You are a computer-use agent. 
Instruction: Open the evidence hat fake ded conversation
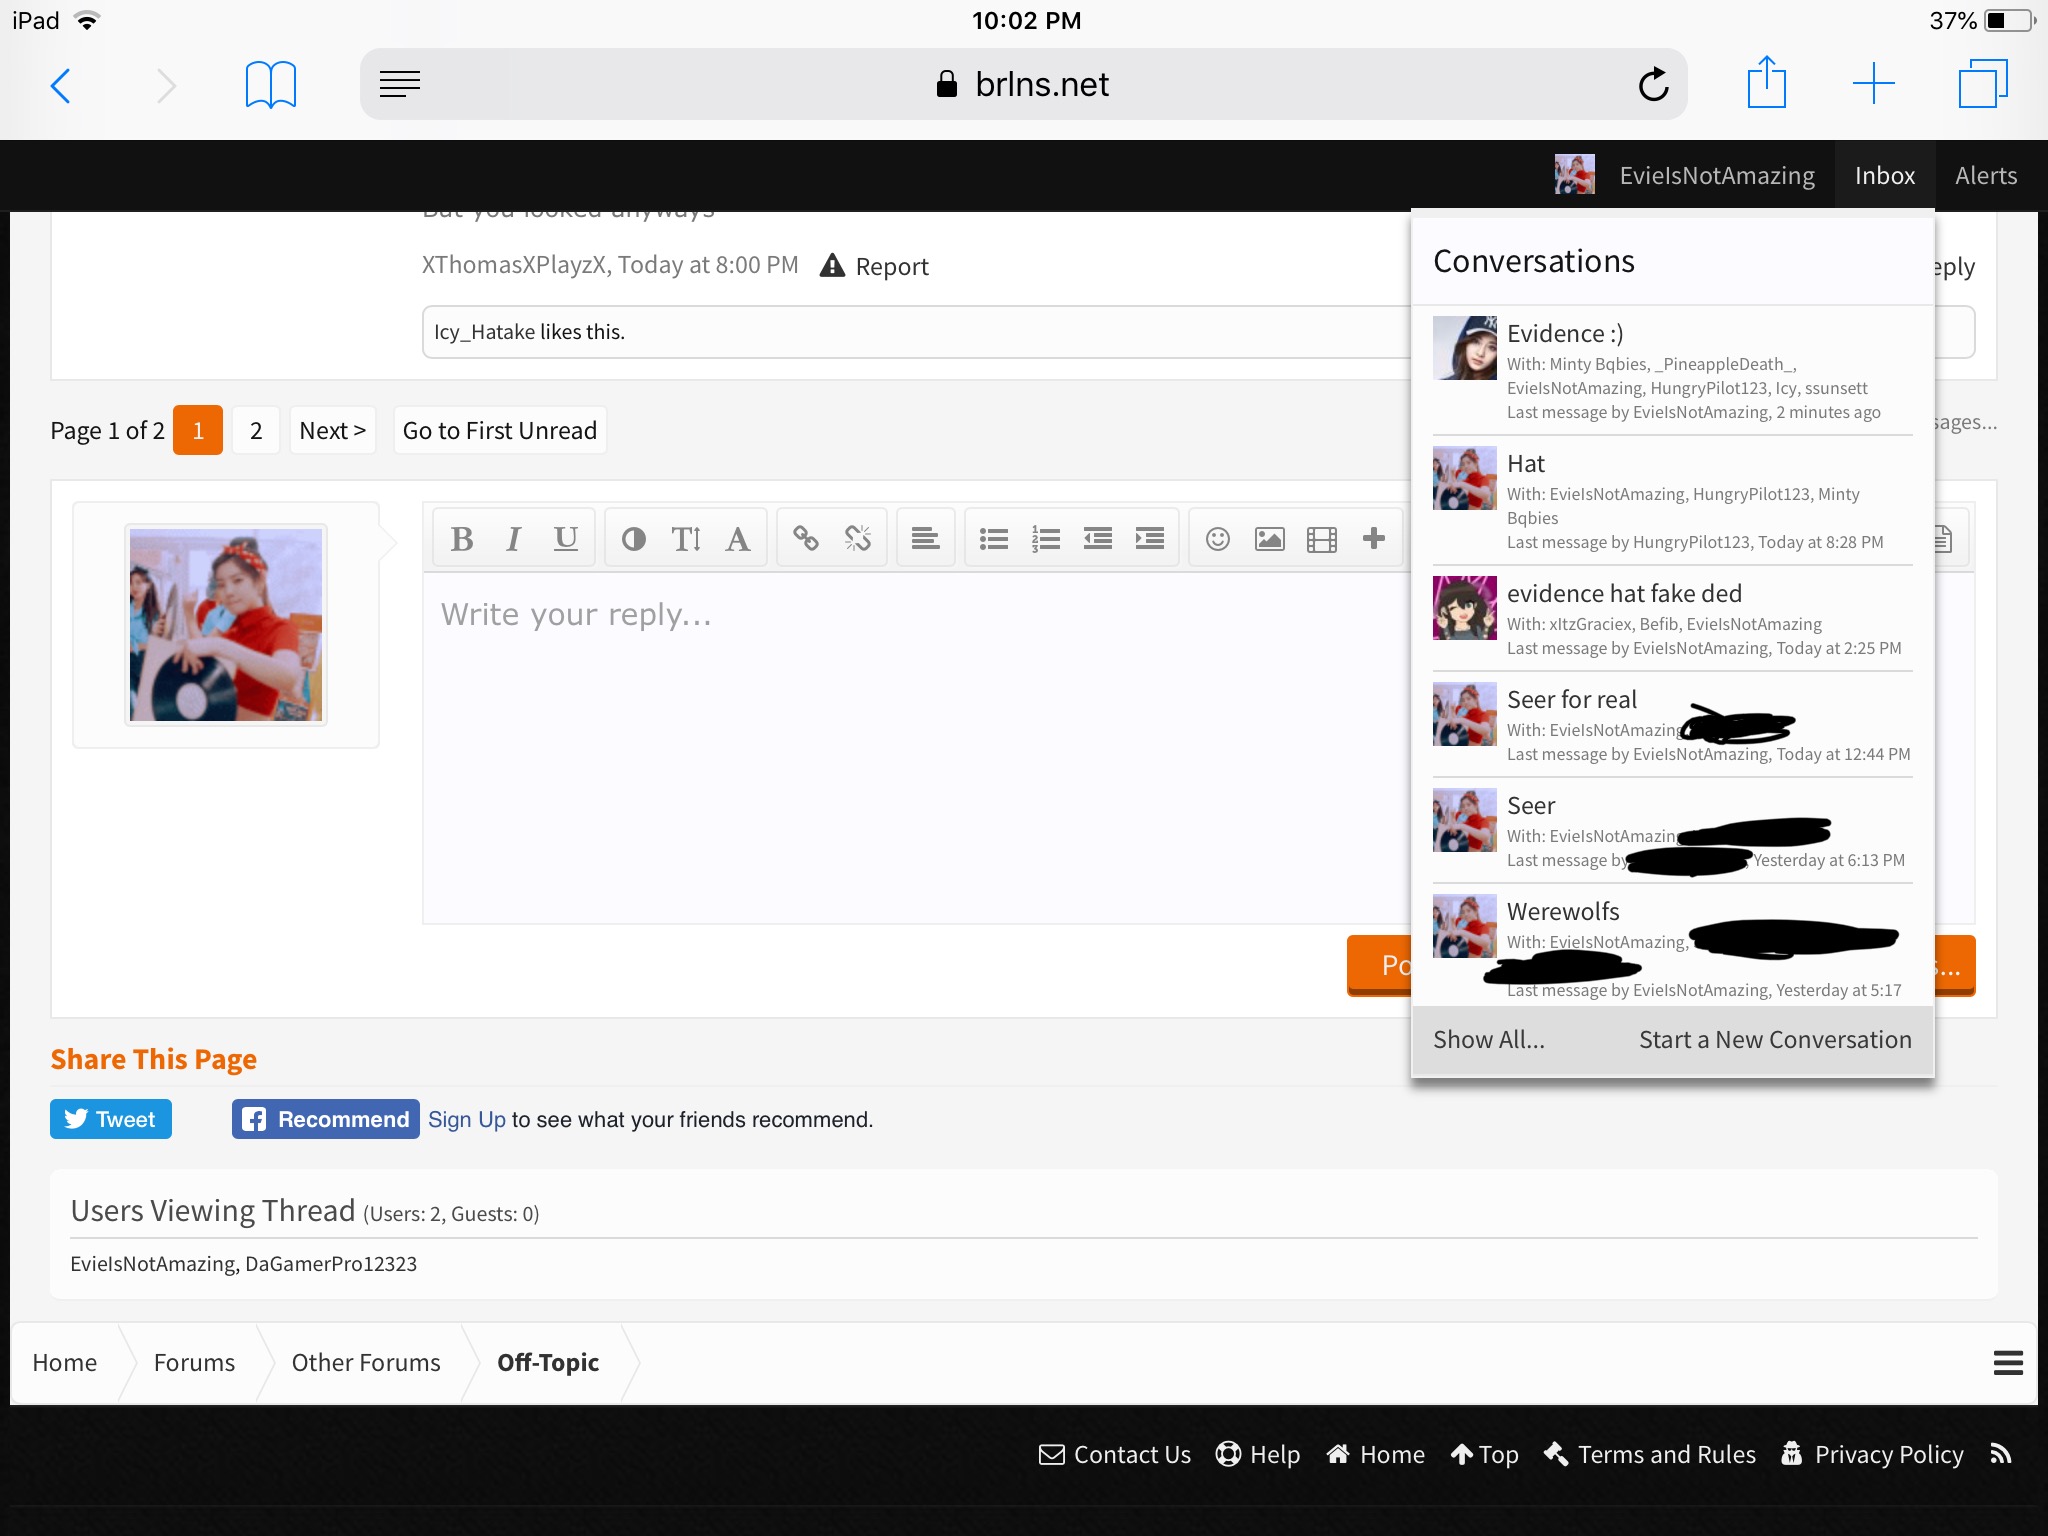coord(1624,593)
